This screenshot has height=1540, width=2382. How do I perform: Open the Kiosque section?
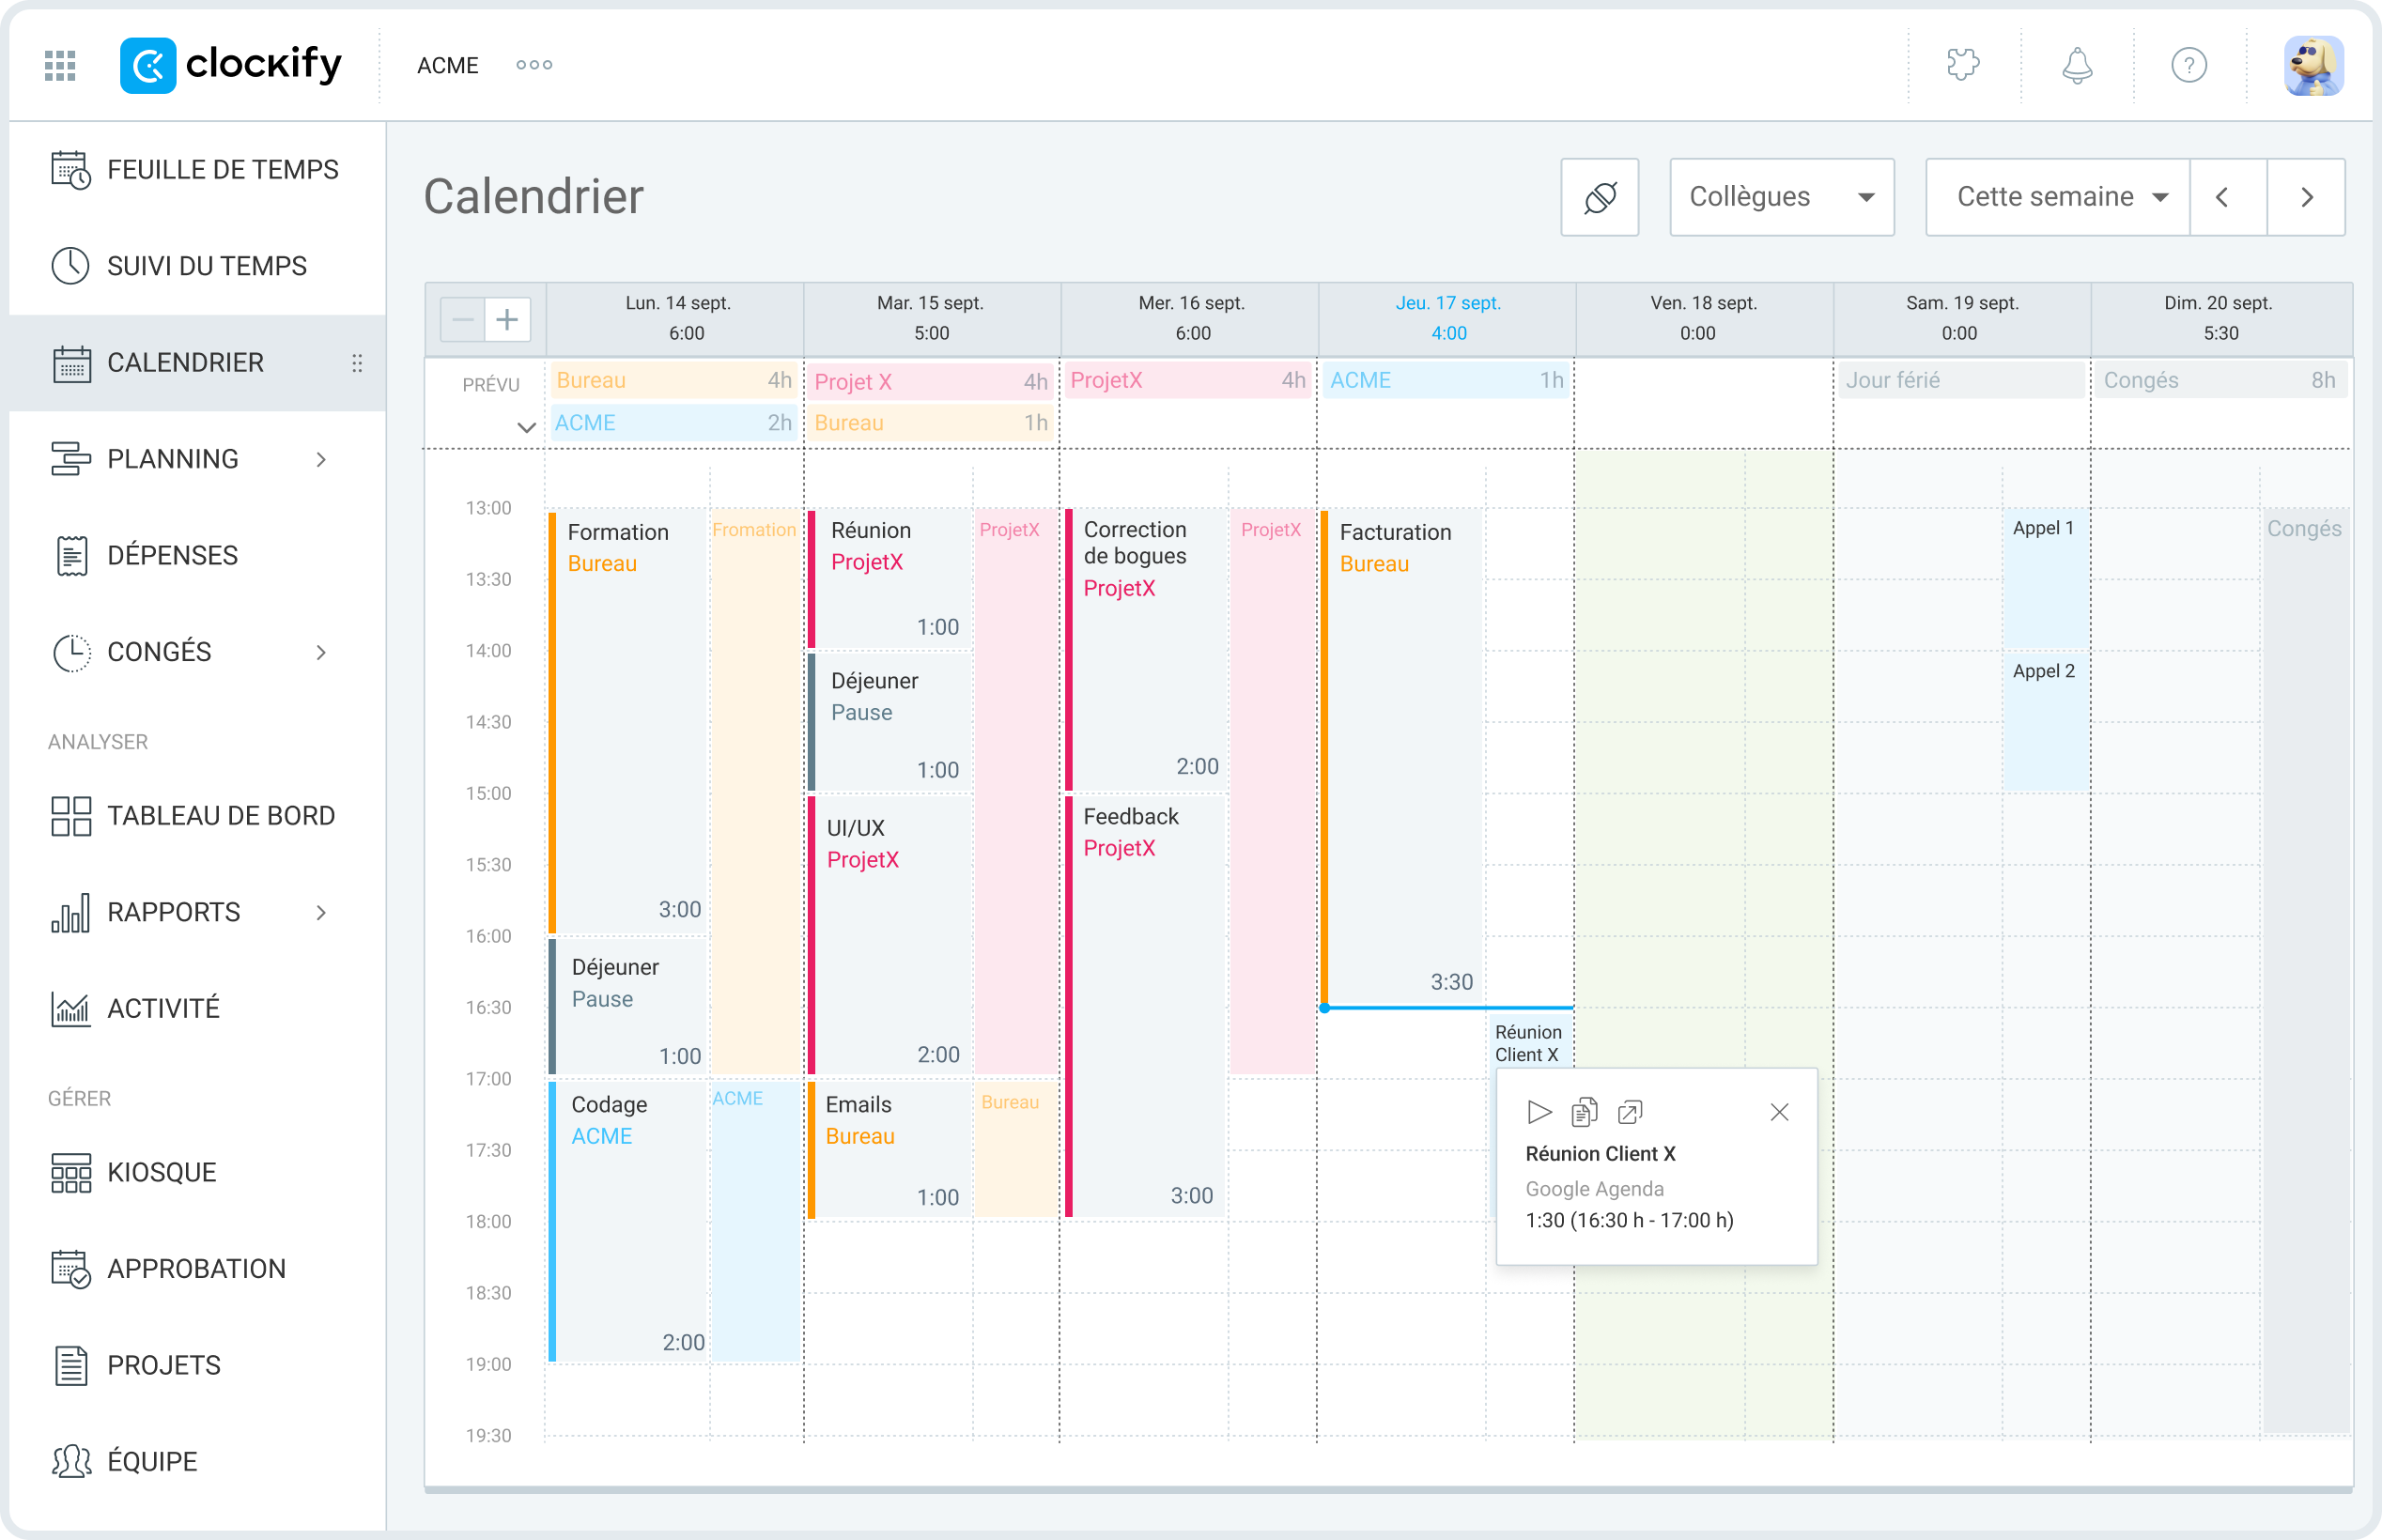161,1172
